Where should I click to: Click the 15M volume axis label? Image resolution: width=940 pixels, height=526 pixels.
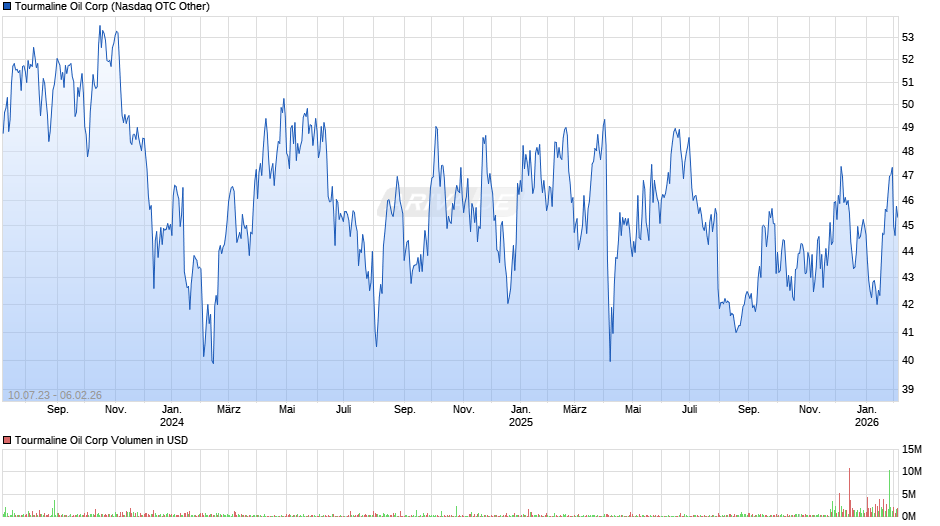point(912,449)
